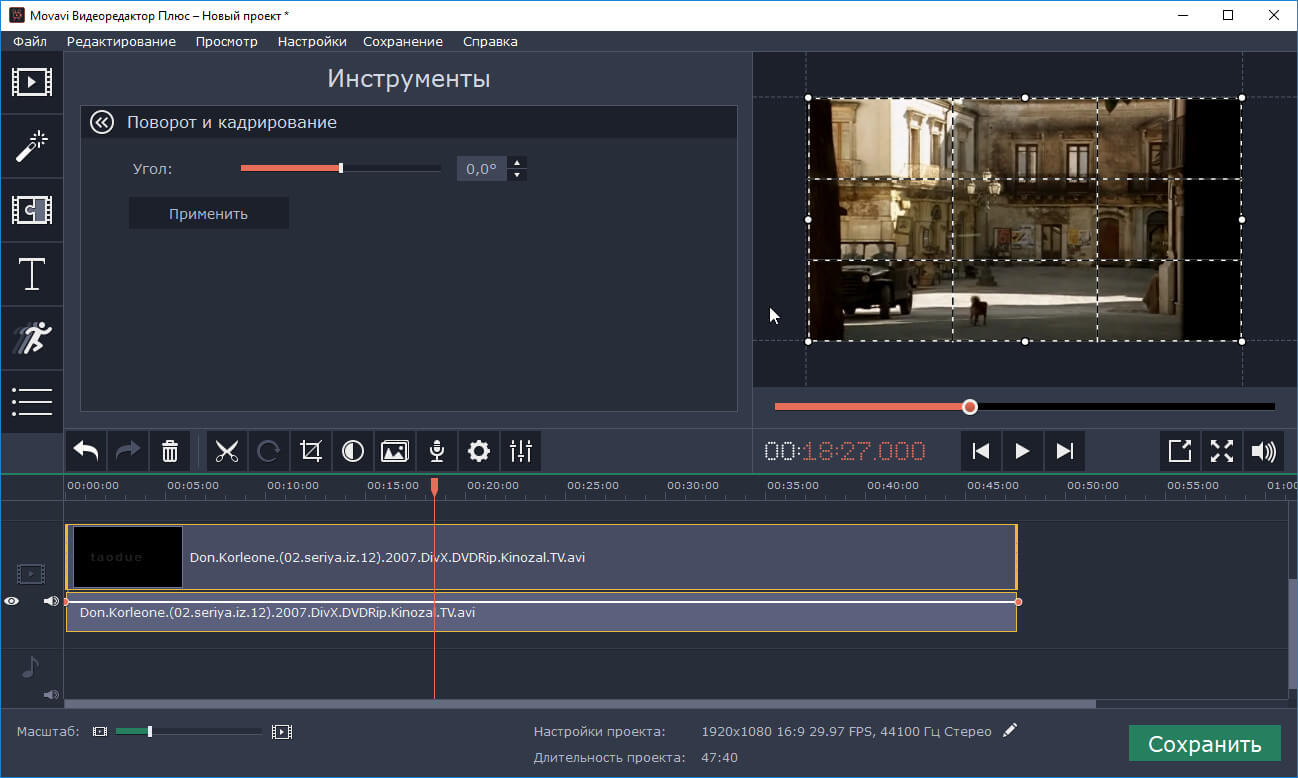Click the Угол angle slider handle
1298x778 pixels.
coord(341,168)
